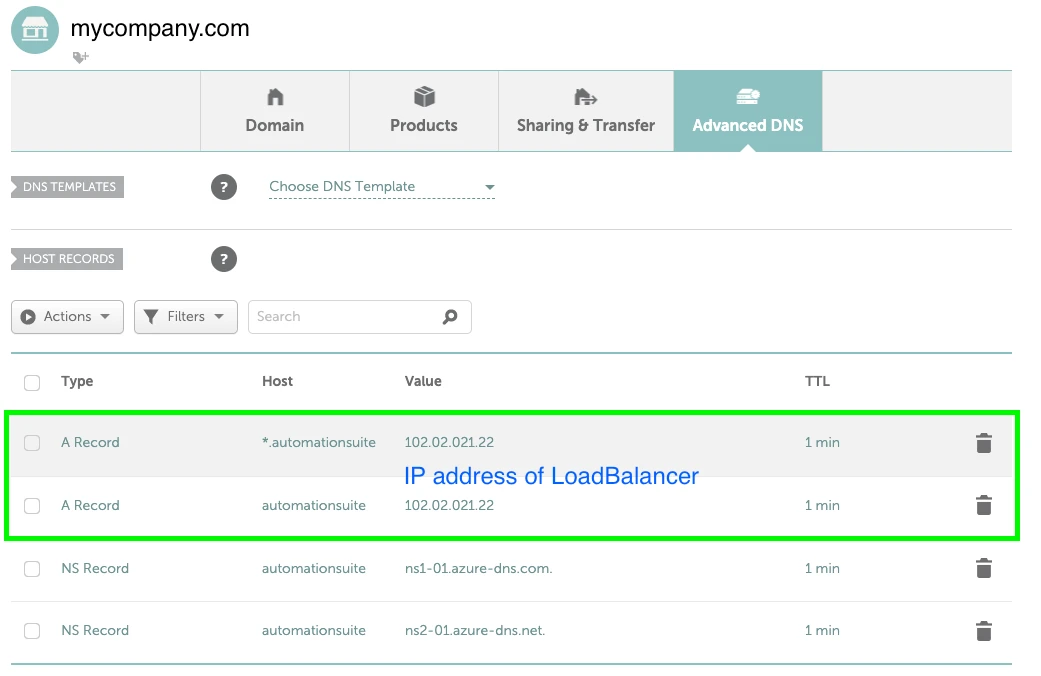Image resolution: width=1041 pixels, height=676 pixels.
Task: Click the *.automationsuite host cell
Action: point(319,442)
